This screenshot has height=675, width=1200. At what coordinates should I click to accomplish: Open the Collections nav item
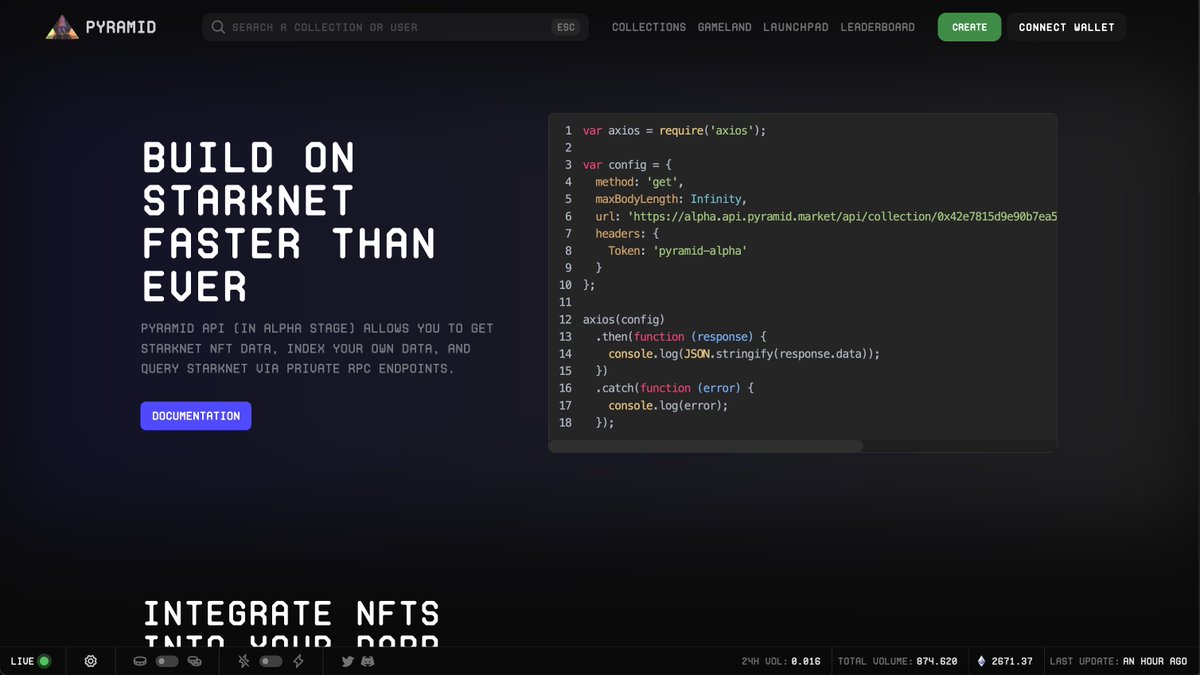[x=649, y=27]
